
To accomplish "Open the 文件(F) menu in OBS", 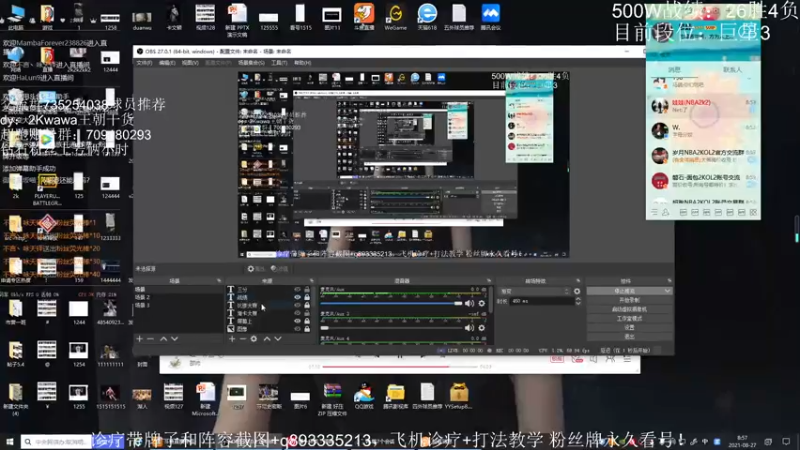I will coord(144,63).
